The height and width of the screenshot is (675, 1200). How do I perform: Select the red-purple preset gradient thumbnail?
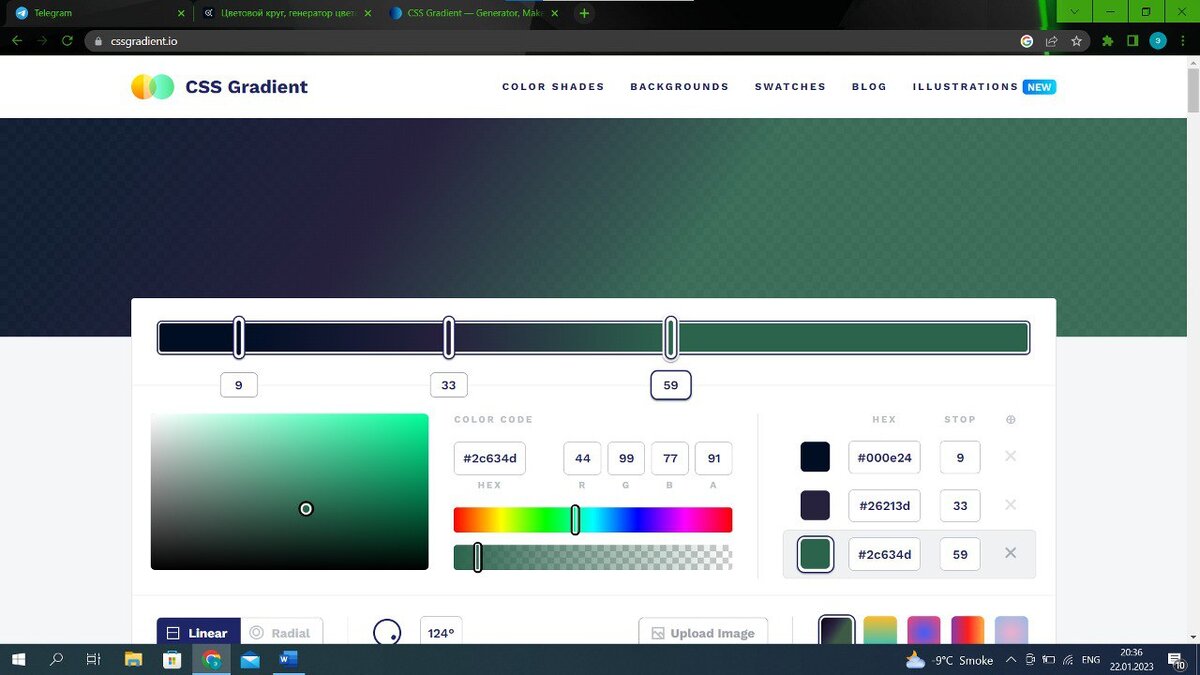tap(968, 631)
